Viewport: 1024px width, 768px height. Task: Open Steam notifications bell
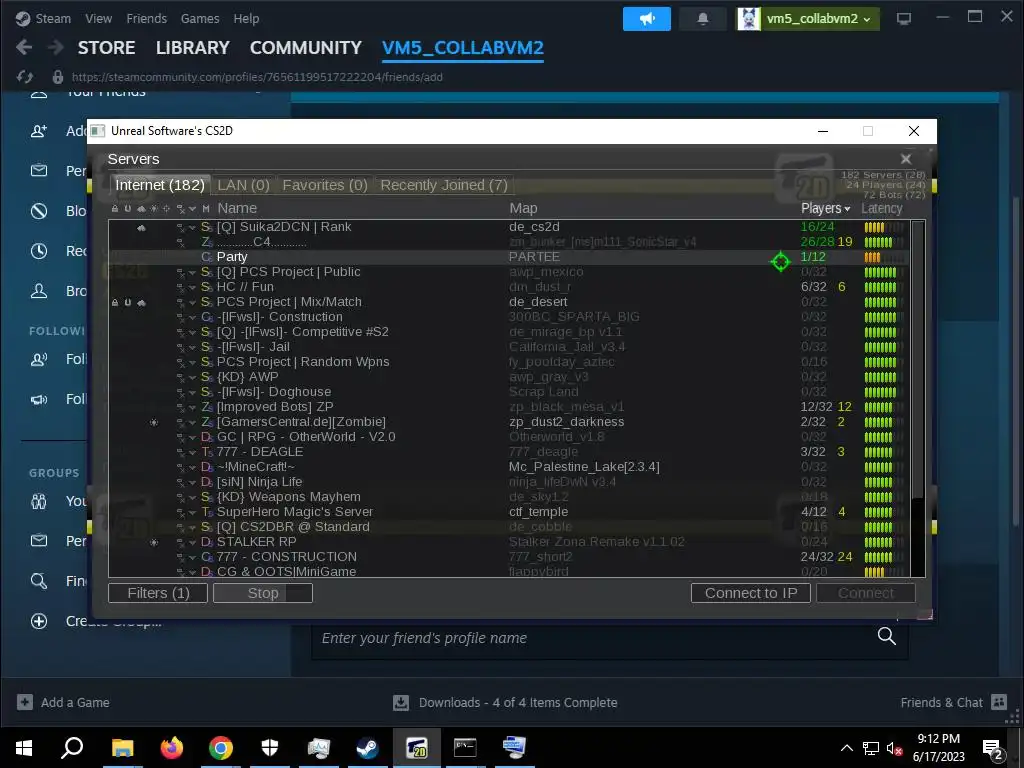tap(703, 19)
